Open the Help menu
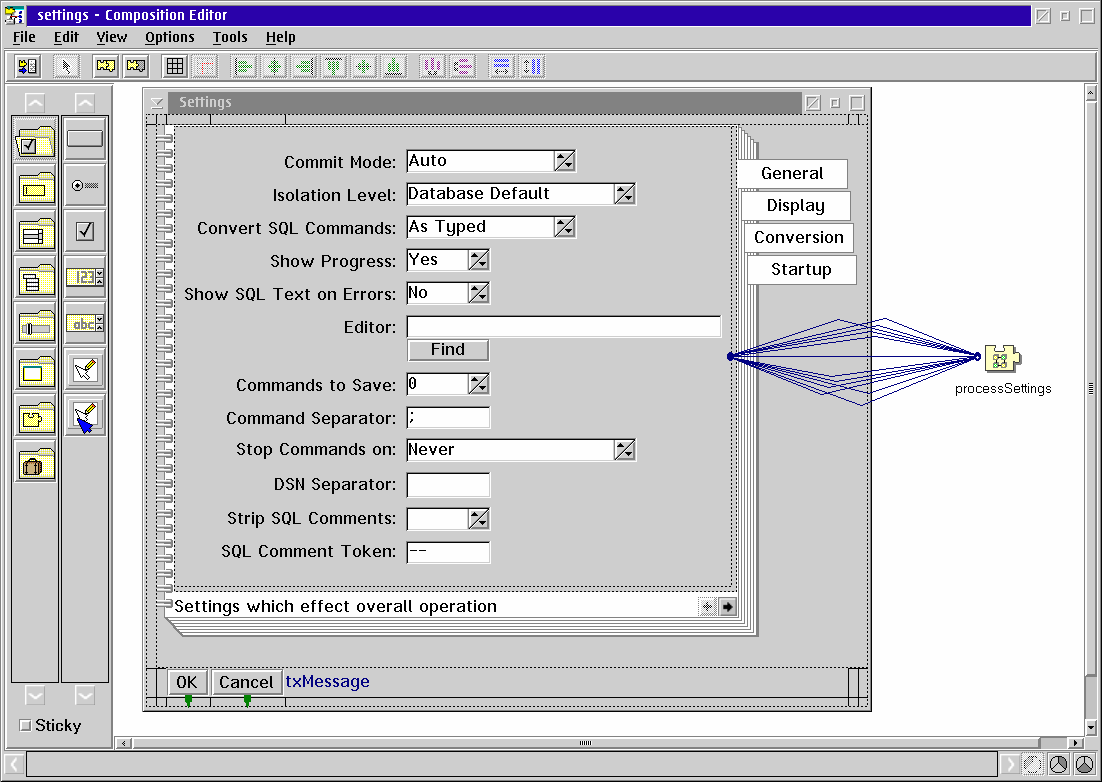1102x782 pixels. point(280,37)
